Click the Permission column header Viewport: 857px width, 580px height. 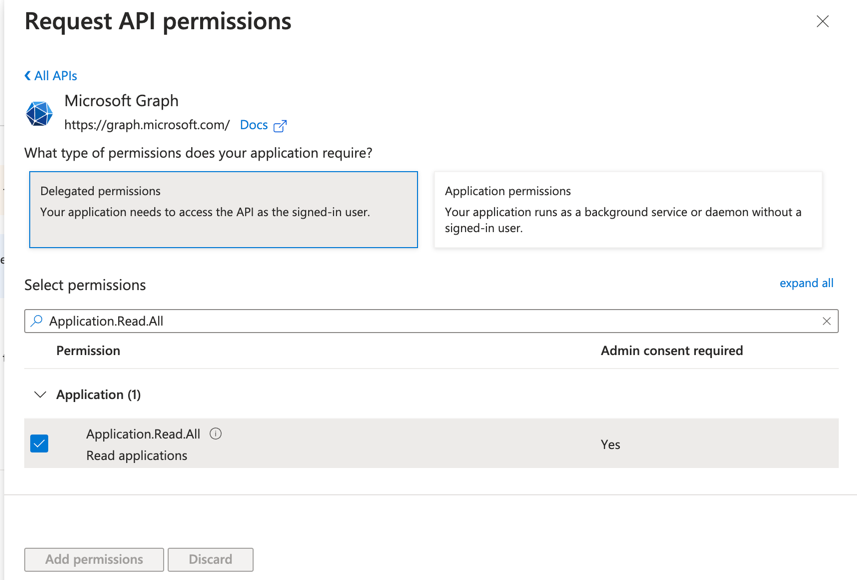coord(88,351)
